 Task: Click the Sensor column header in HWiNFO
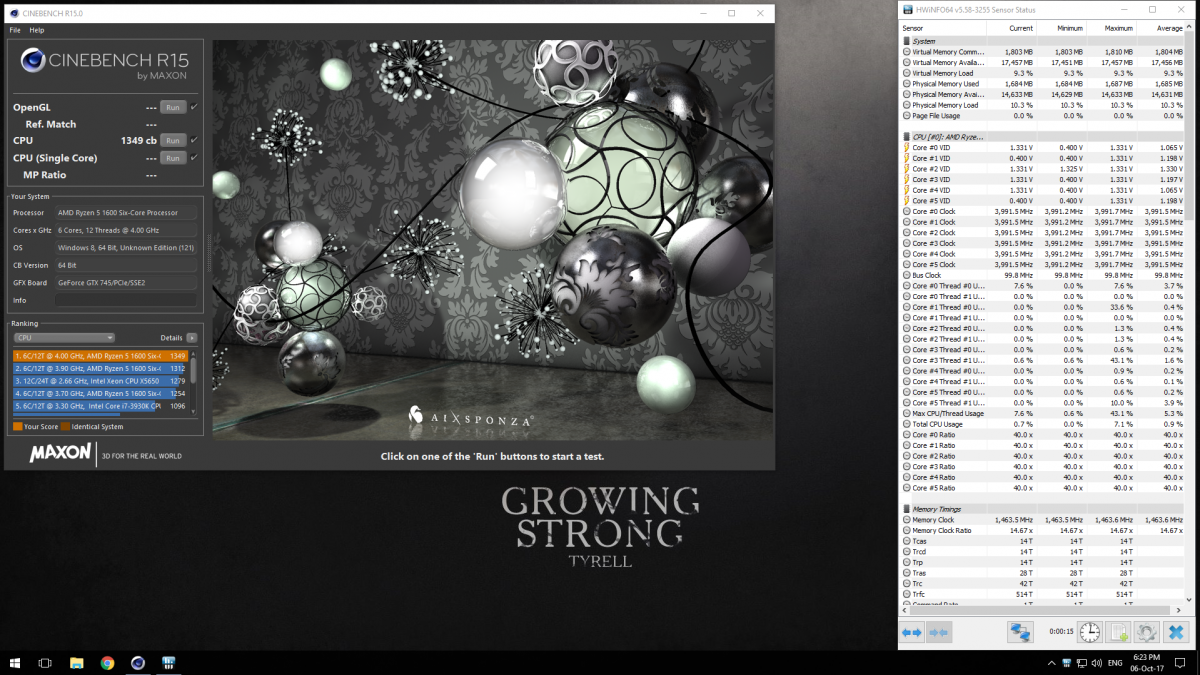point(943,28)
